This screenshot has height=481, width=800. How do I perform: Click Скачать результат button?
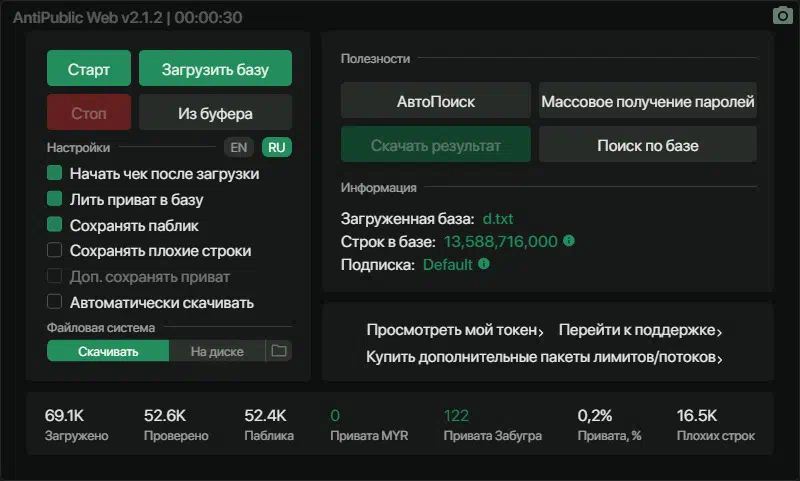point(436,144)
